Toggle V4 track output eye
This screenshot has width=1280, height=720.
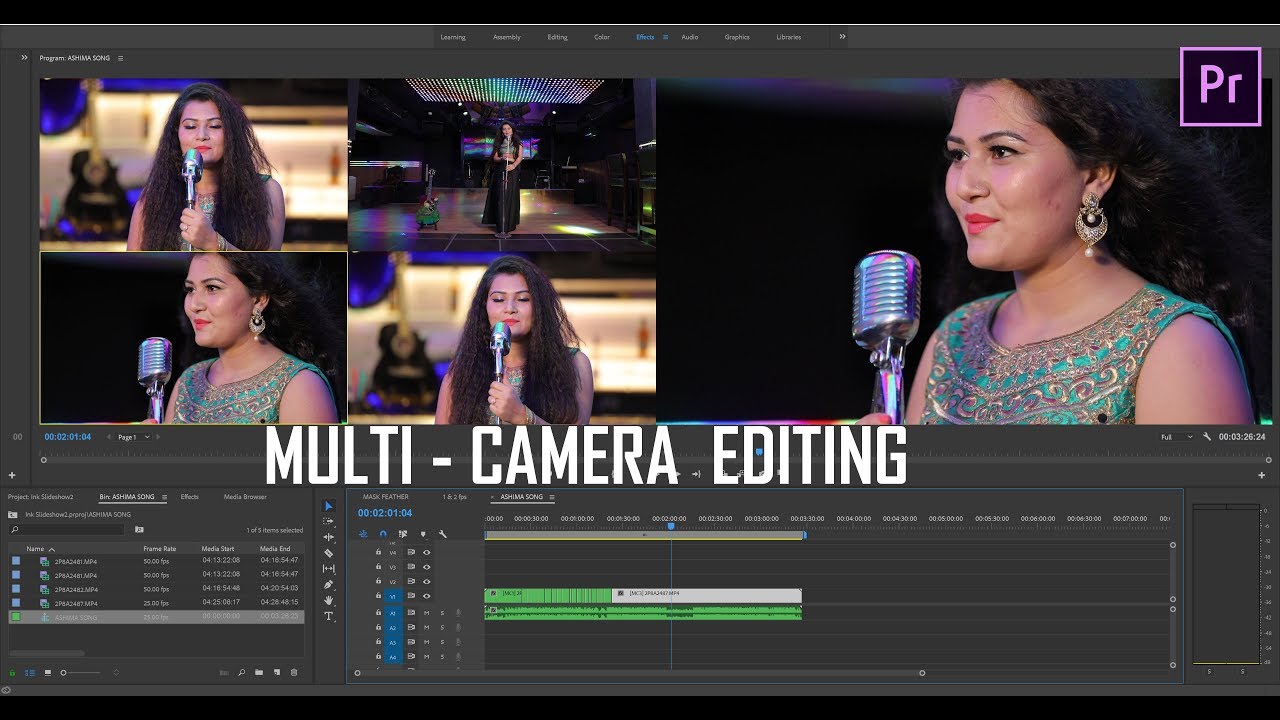click(x=427, y=552)
